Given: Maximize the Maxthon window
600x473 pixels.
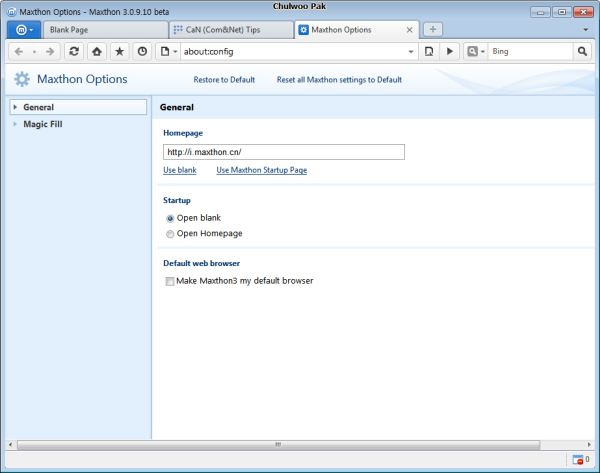Looking at the screenshot, I should pyautogui.click(x=562, y=12).
